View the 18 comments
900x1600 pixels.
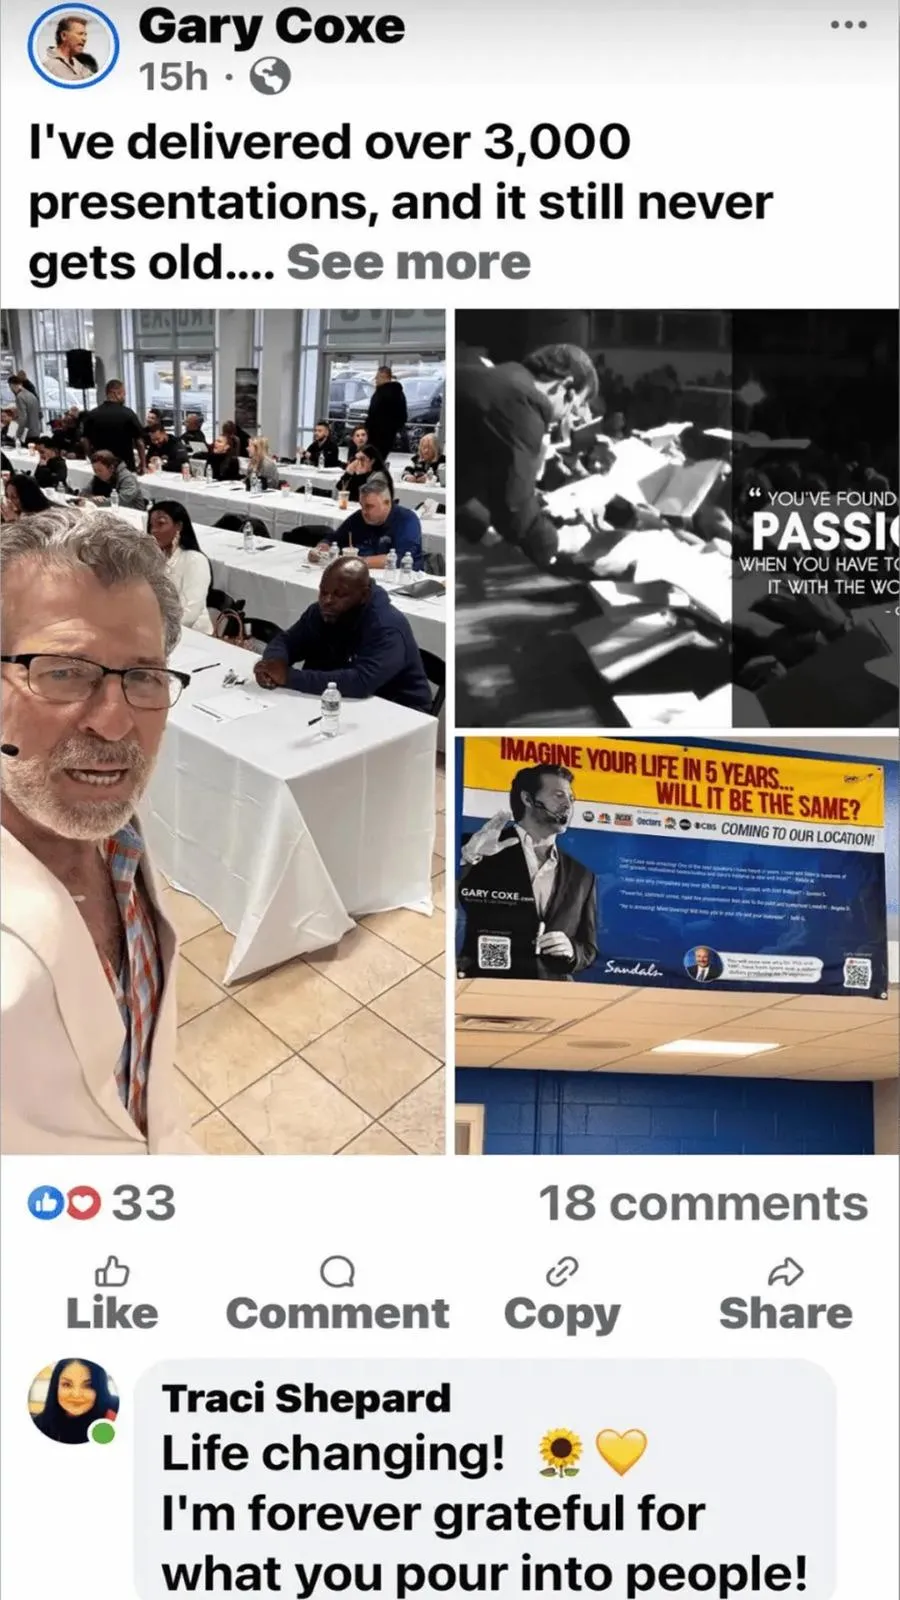tap(703, 1204)
